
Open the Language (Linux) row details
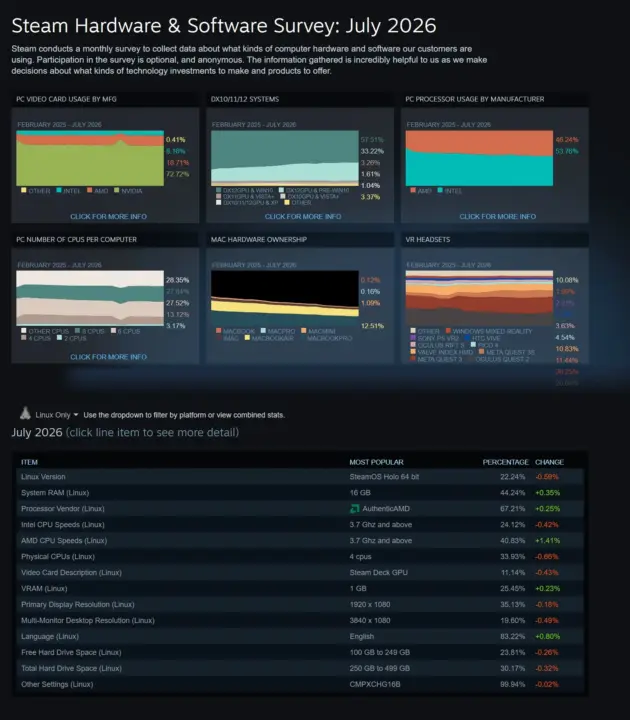pos(300,636)
